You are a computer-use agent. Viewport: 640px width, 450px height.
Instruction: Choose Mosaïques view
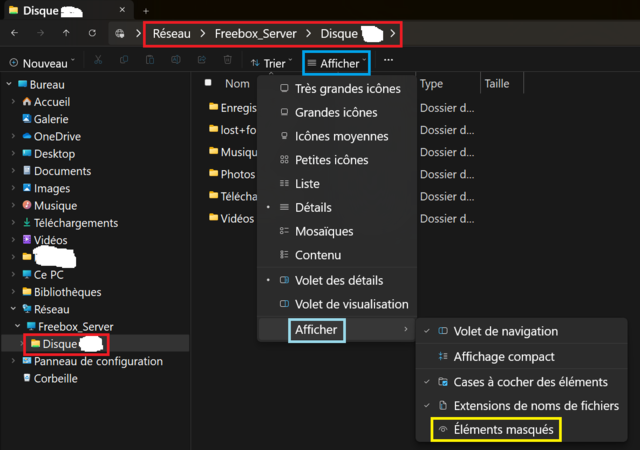[x=337, y=231]
